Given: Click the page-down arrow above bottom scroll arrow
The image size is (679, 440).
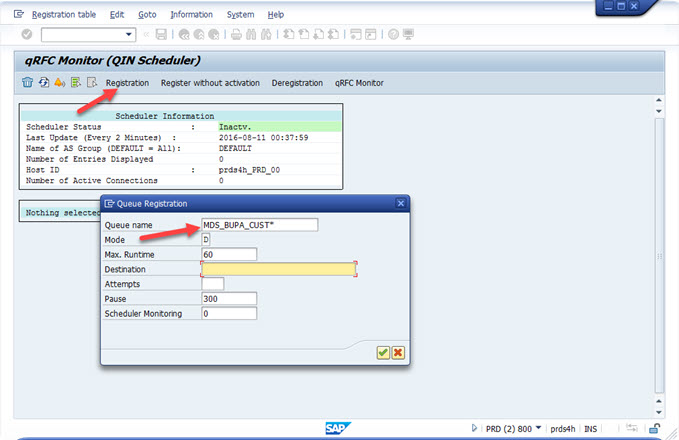Looking at the screenshot, I should [659, 401].
